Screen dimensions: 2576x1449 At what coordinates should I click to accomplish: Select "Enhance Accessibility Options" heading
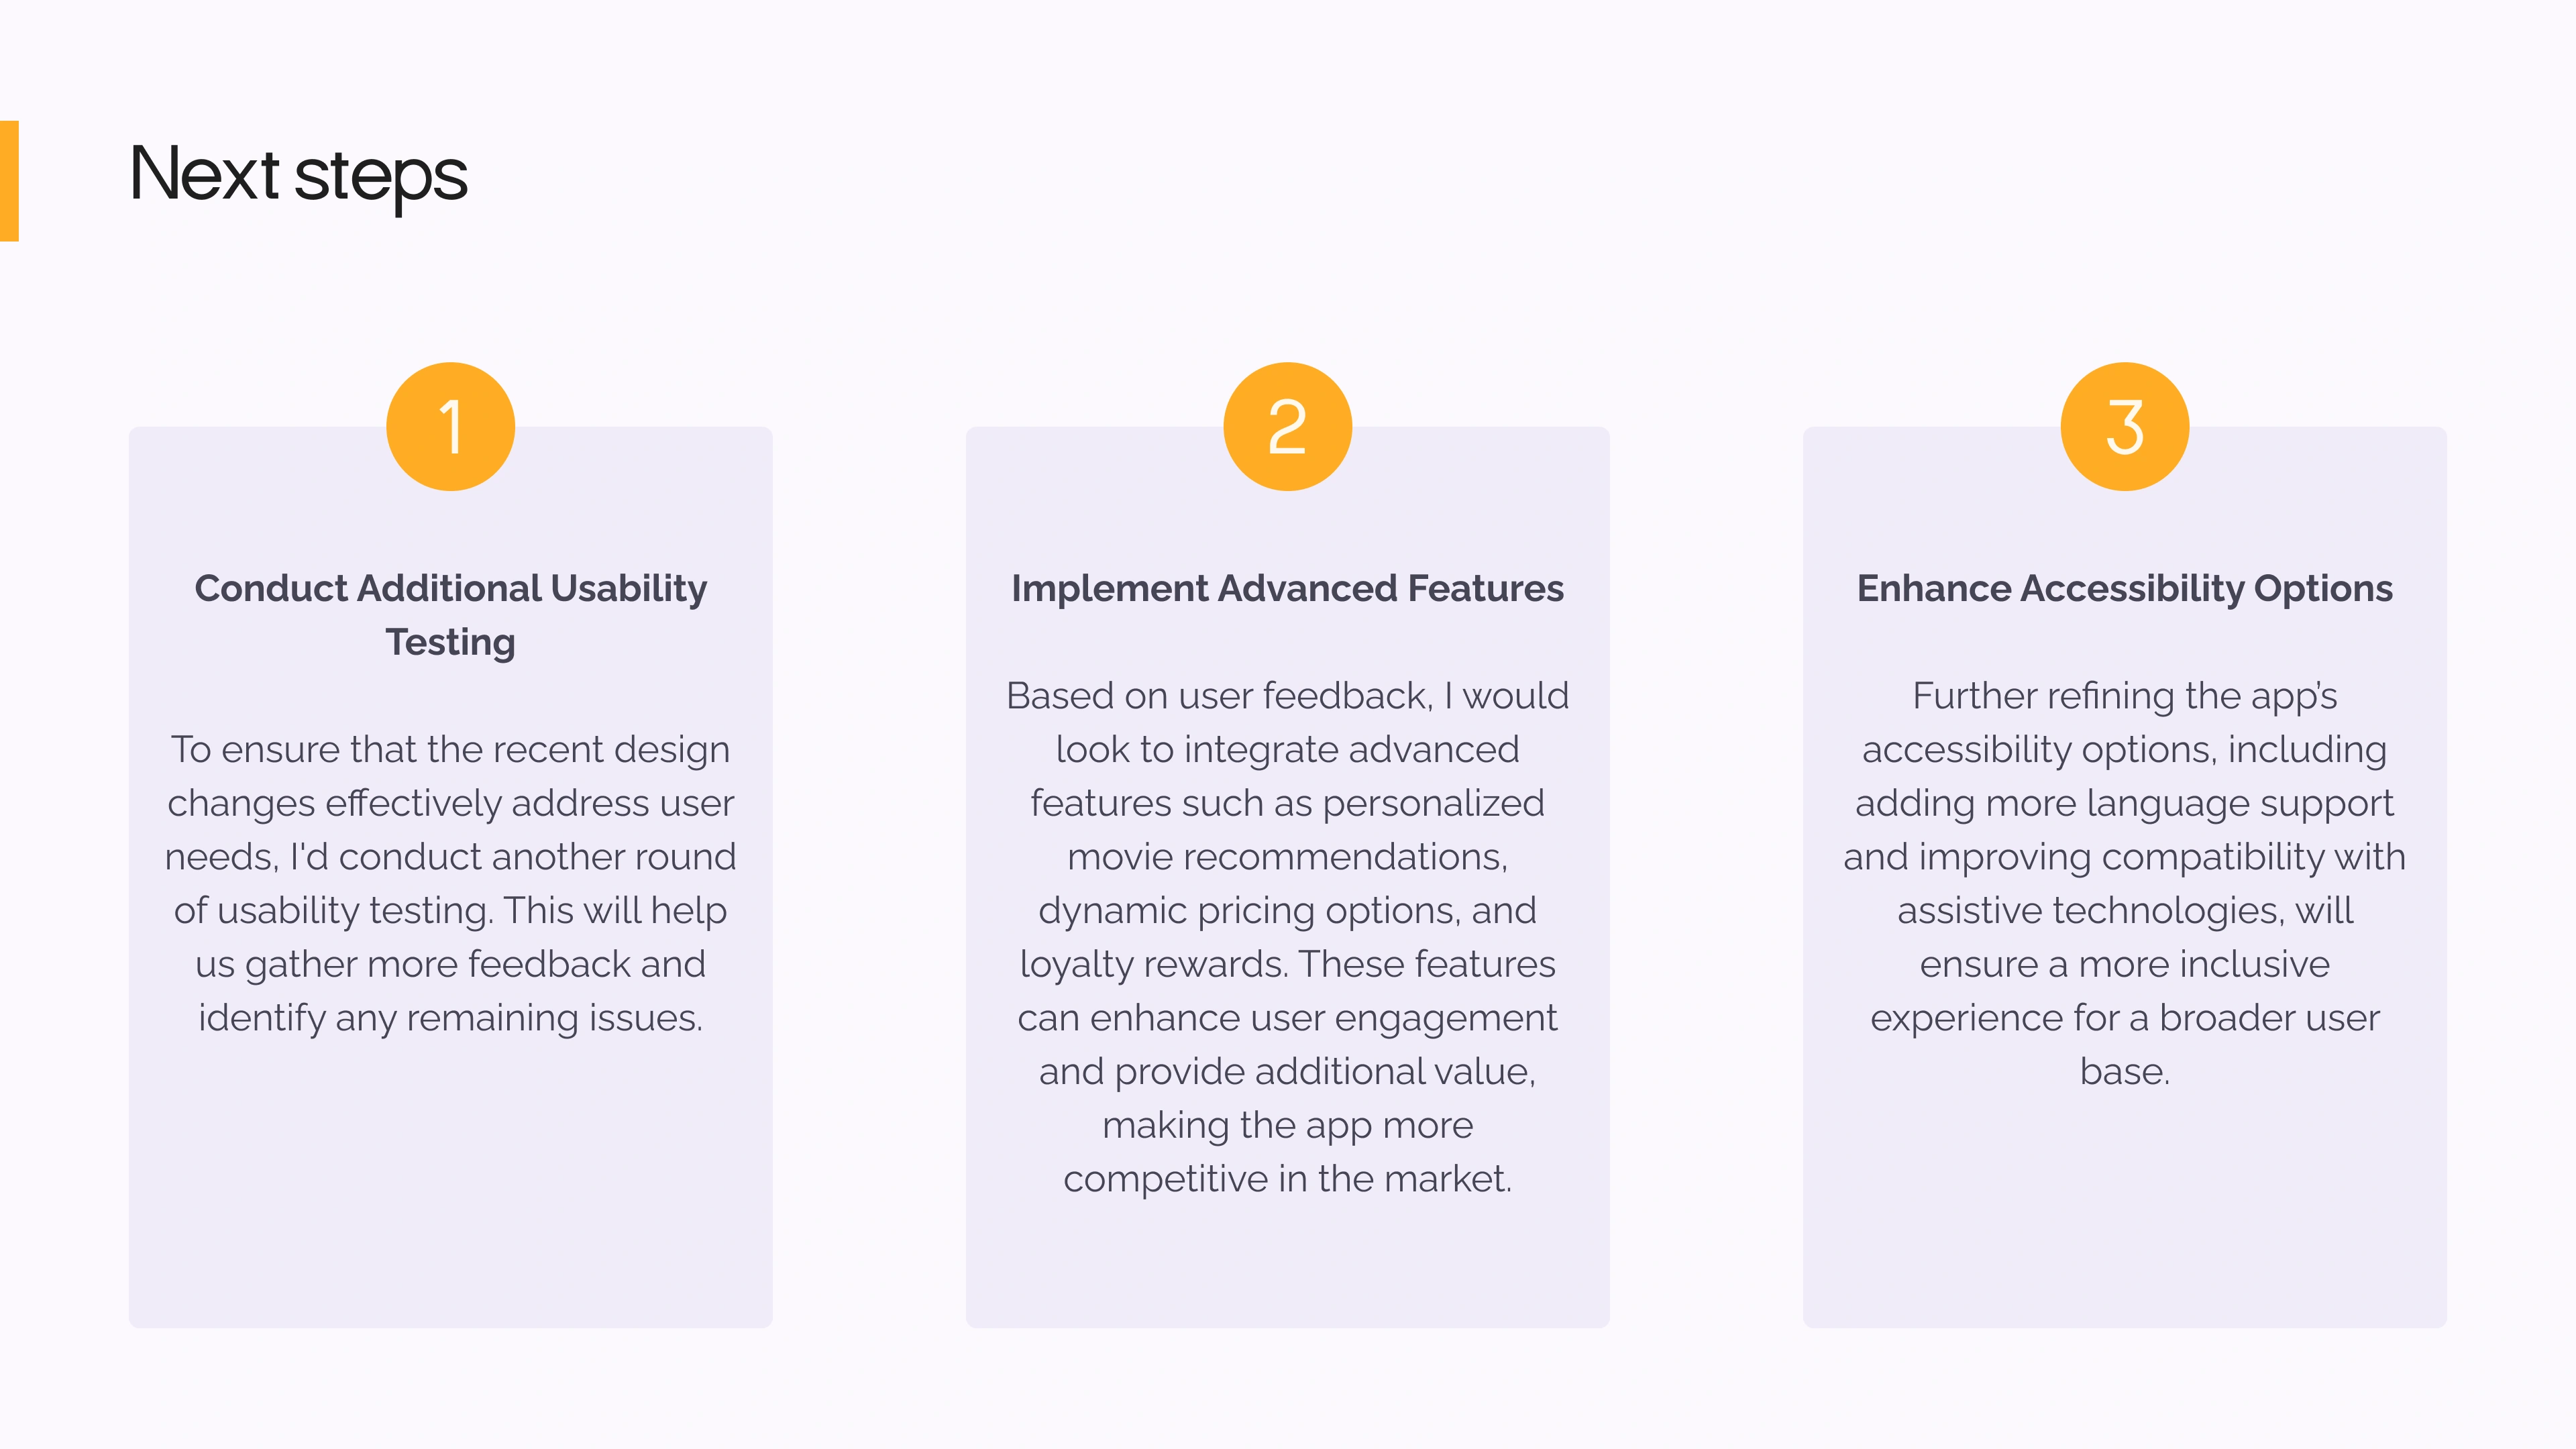pyautogui.click(x=2124, y=589)
